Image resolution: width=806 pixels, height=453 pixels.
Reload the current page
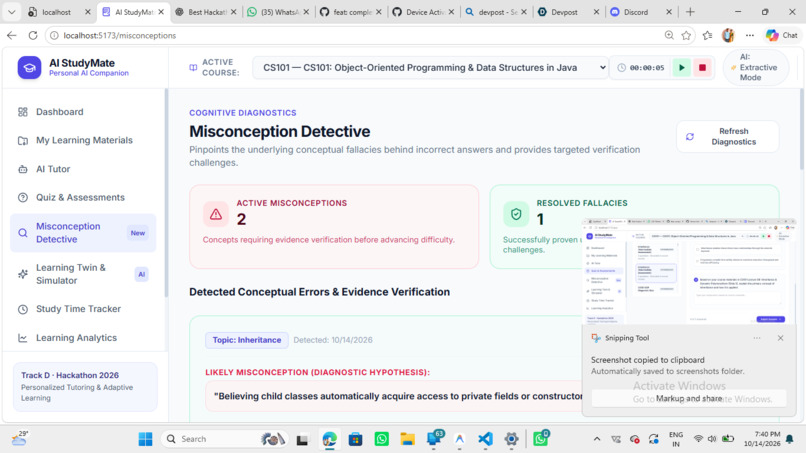click(33, 35)
